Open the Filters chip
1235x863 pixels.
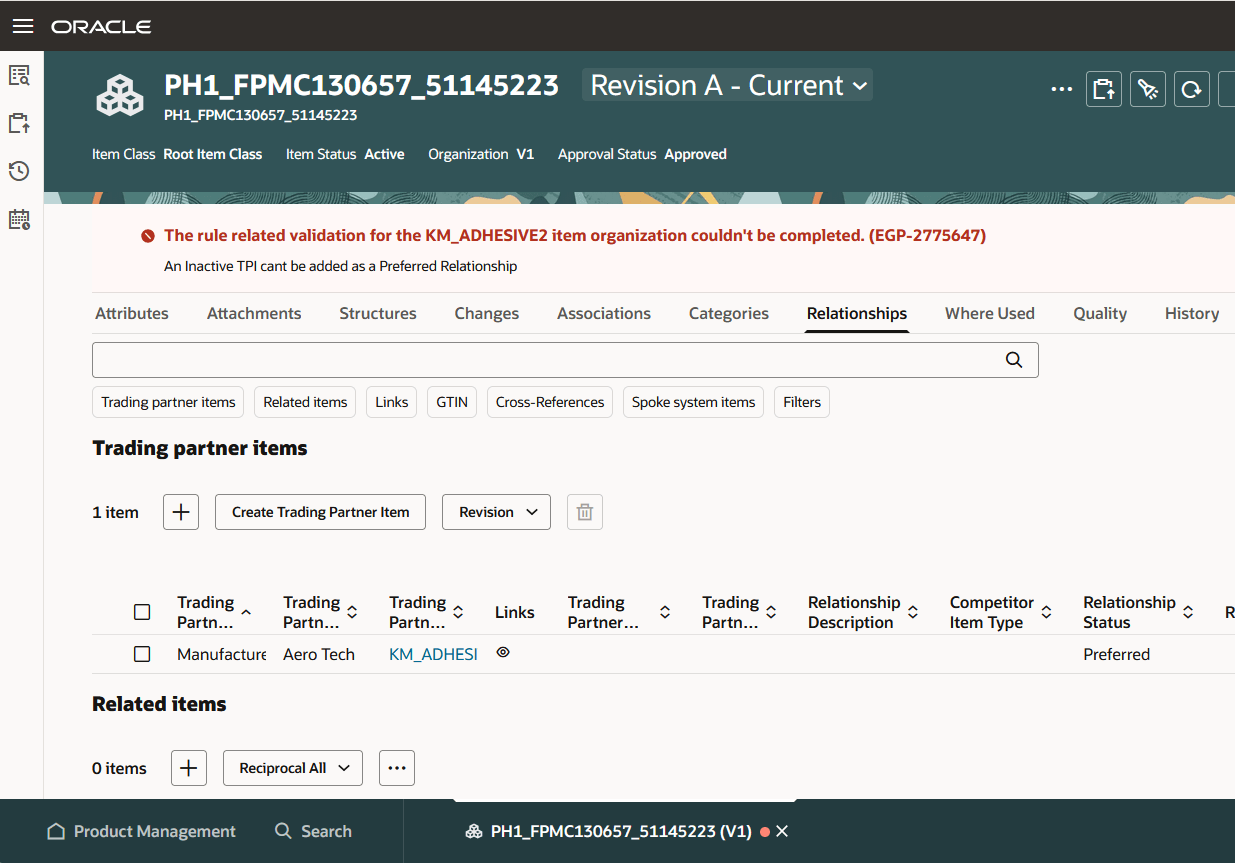pos(802,402)
